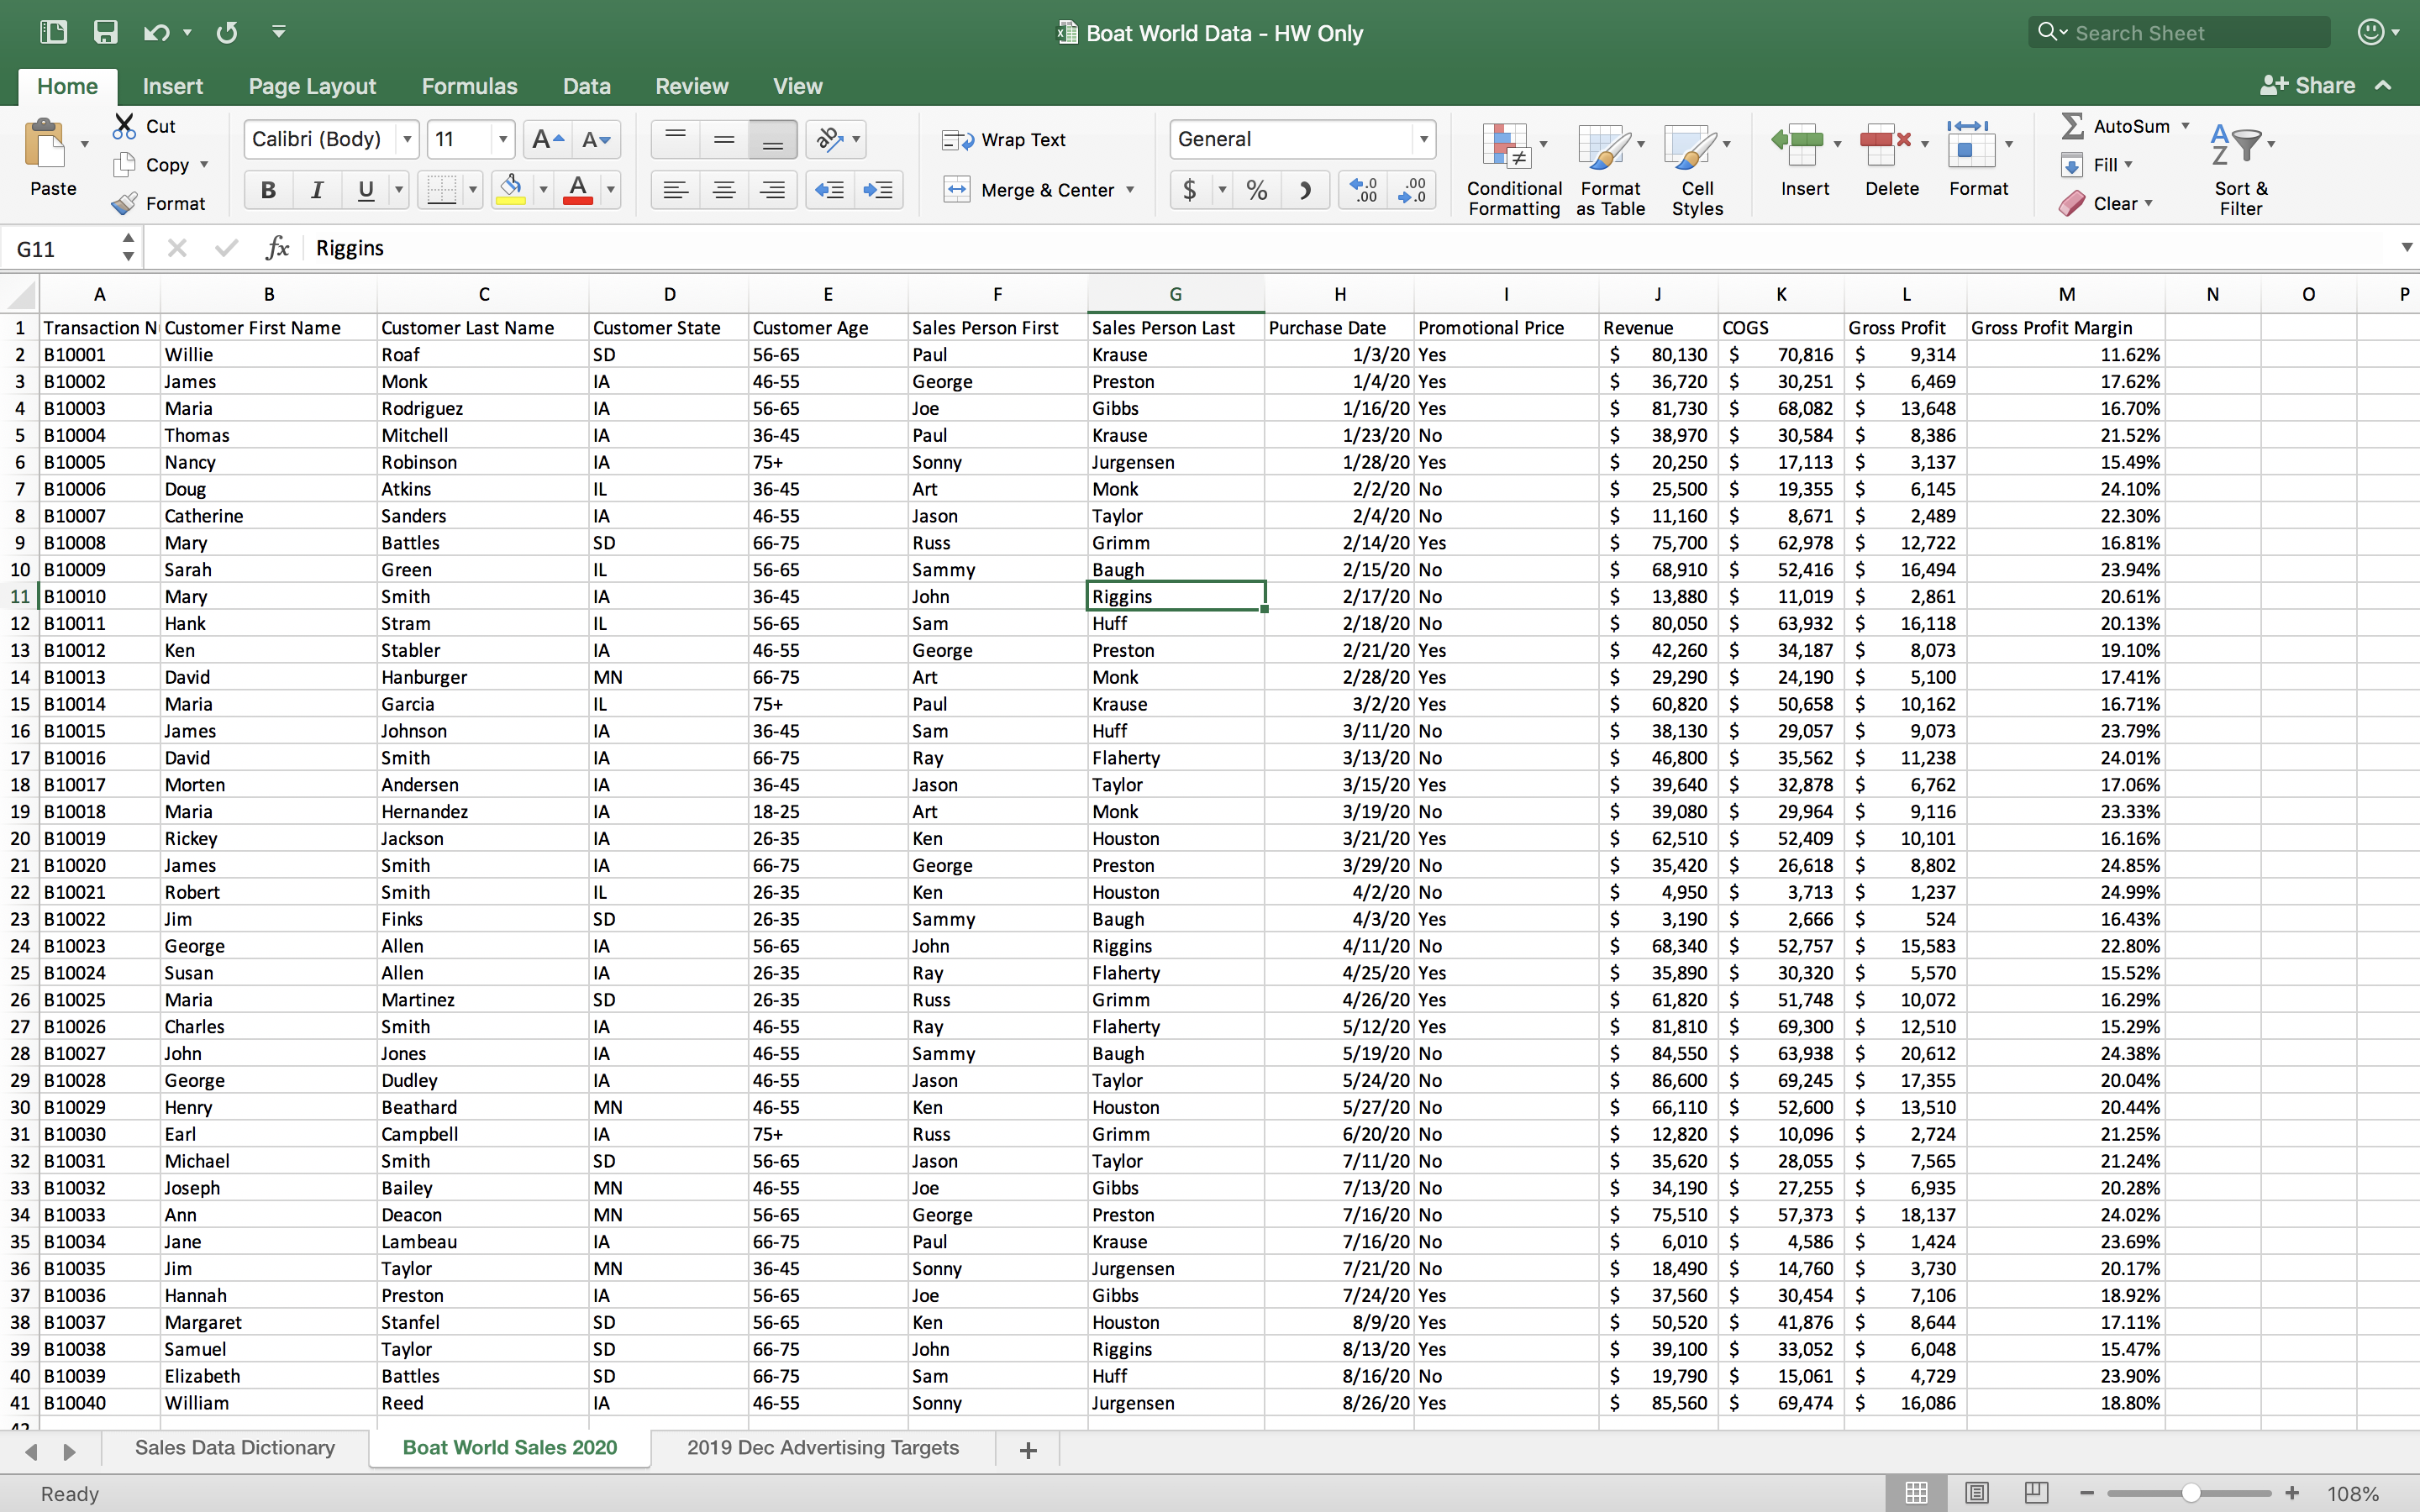Decrease decimal places
This screenshot has width=2420, height=1512.
pos(1412,189)
